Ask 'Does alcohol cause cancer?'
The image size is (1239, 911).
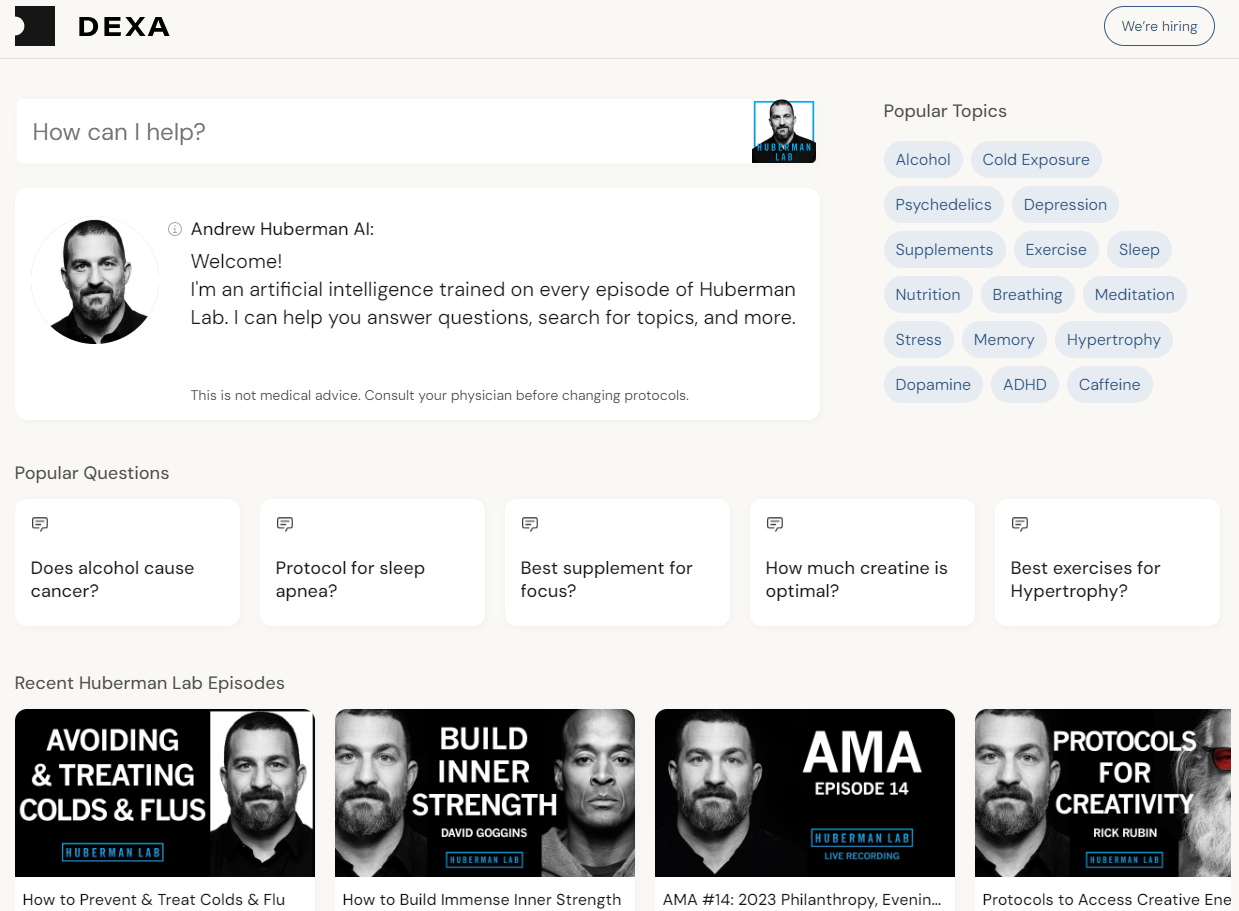(x=127, y=563)
